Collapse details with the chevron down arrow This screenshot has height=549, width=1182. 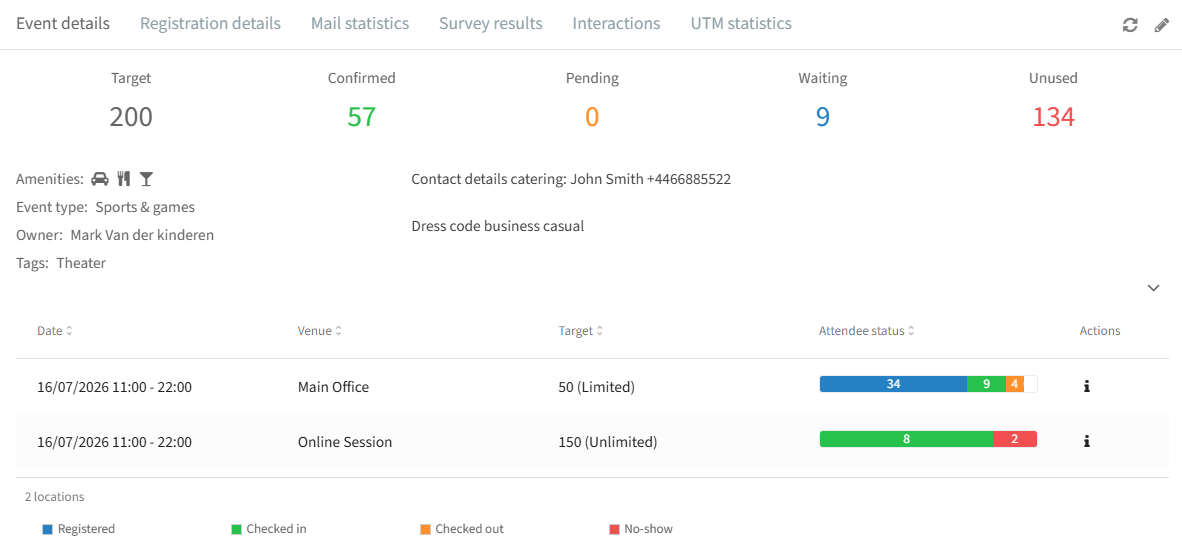pos(1153,287)
